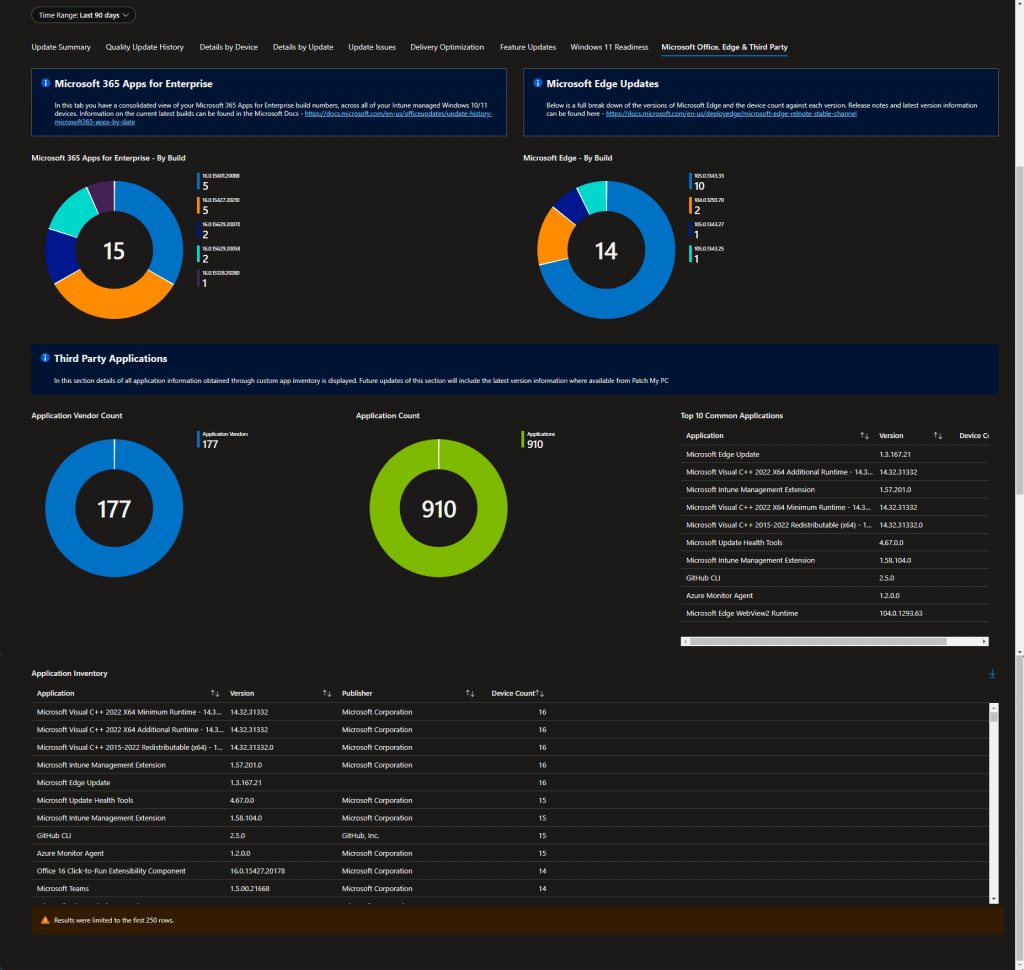This screenshot has height=970, width=1024.
Task: Select Microsoft Edge Update row in Application Inventory
Action: pos(511,783)
